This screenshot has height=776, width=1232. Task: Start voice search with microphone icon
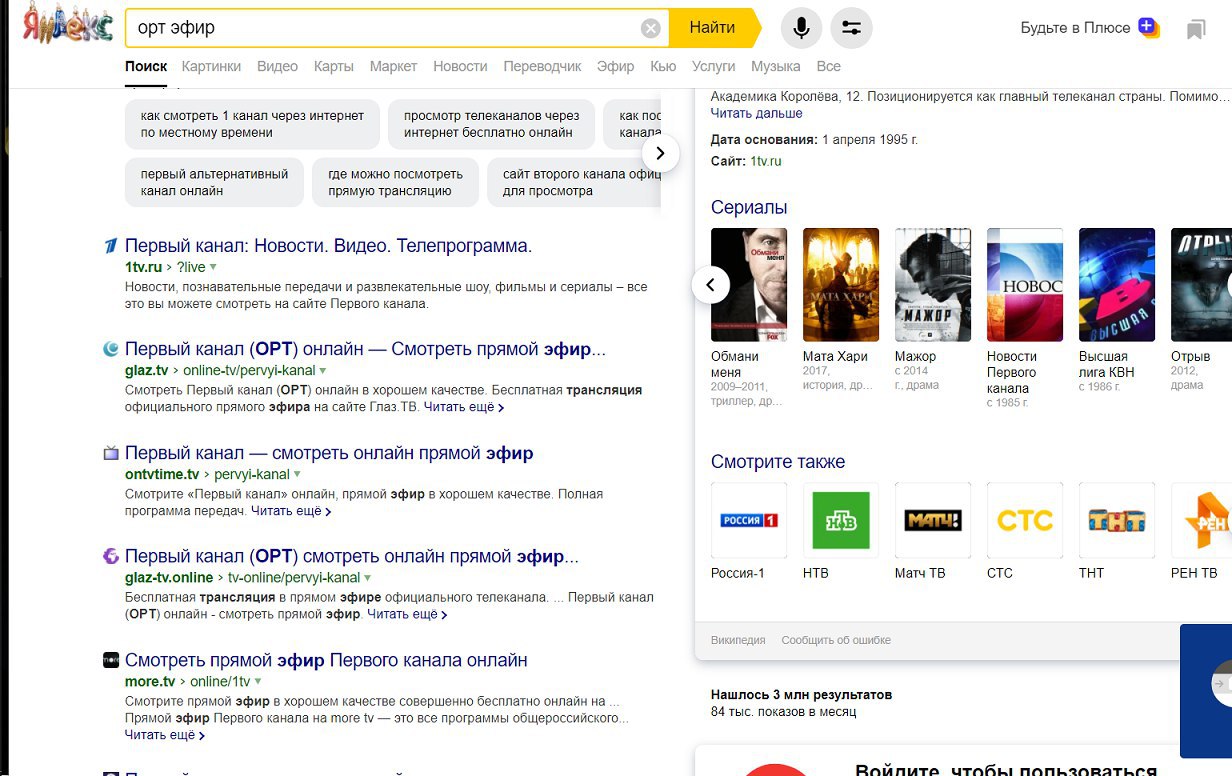click(801, 28)
